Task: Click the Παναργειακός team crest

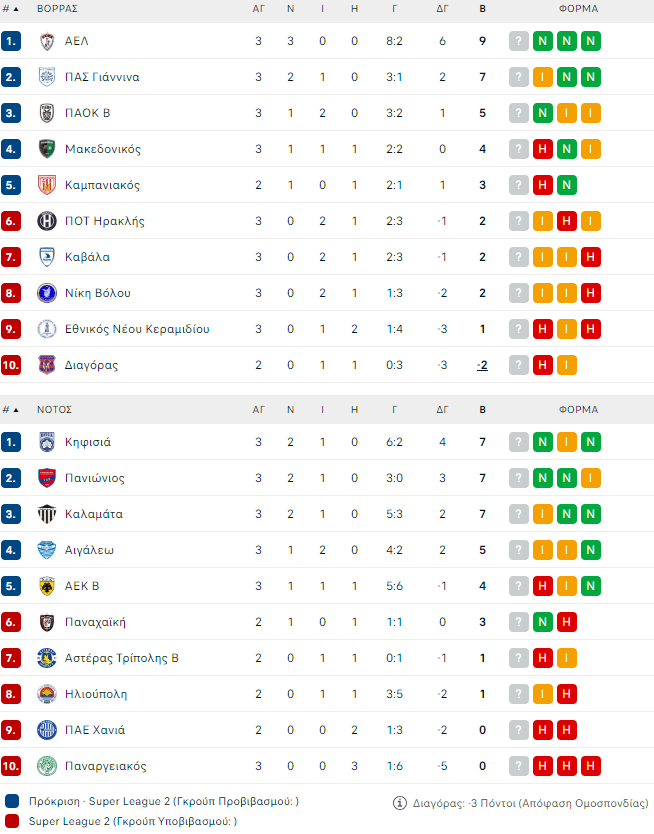Action: tap(46, 766)
